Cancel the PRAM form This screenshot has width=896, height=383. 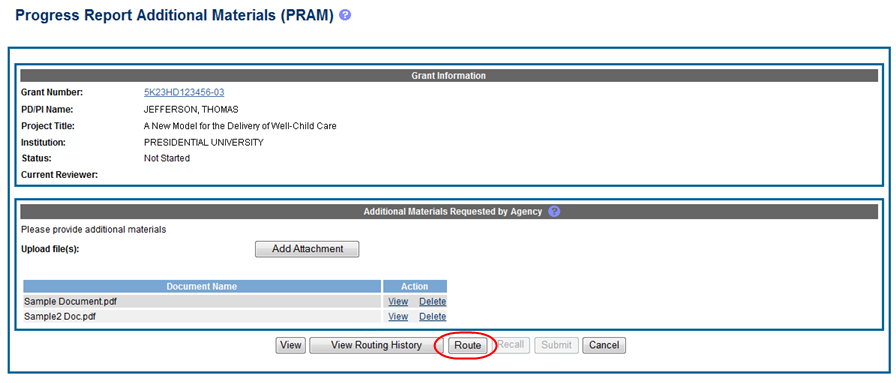pyautogui.click(x=604, y=345)
